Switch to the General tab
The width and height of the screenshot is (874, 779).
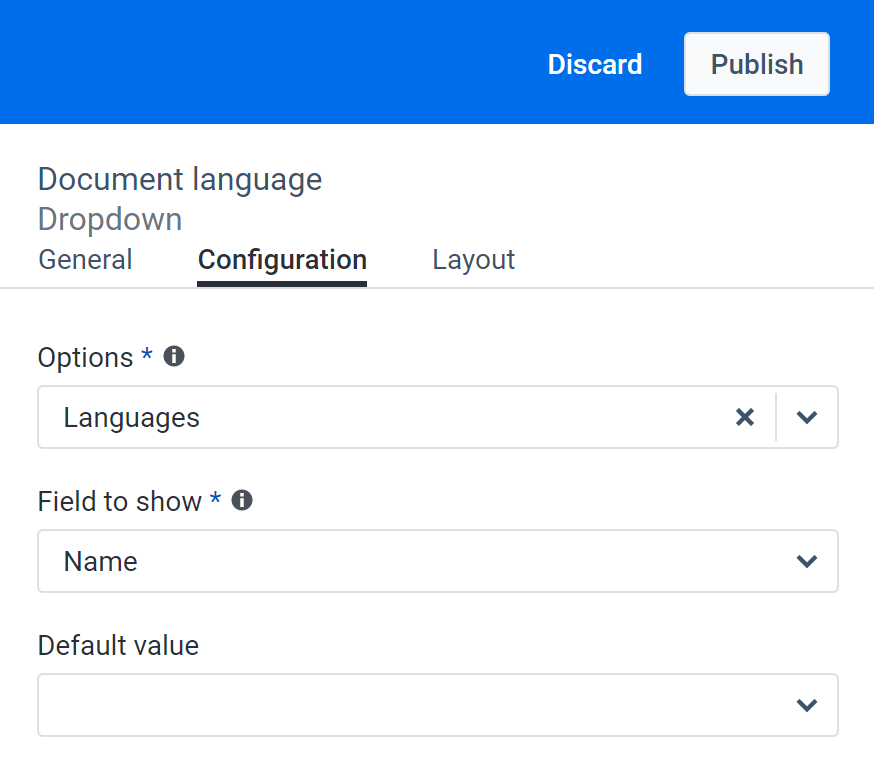[85, 259]
